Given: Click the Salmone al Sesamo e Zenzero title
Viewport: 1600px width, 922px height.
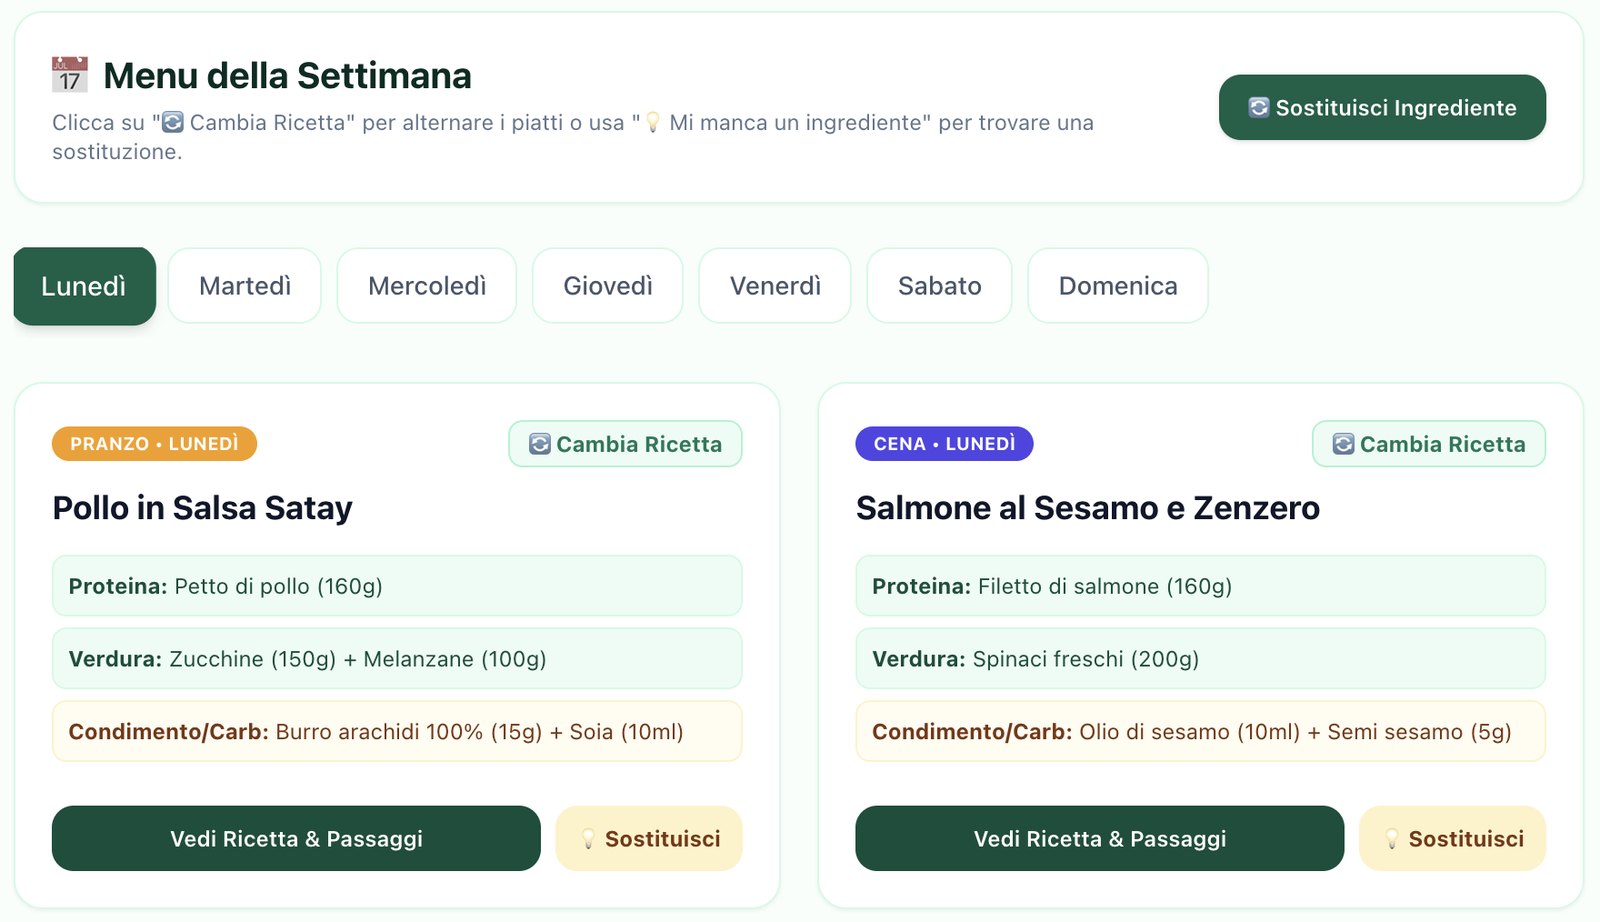Looking at the screenshot, I should (1088, 508).
